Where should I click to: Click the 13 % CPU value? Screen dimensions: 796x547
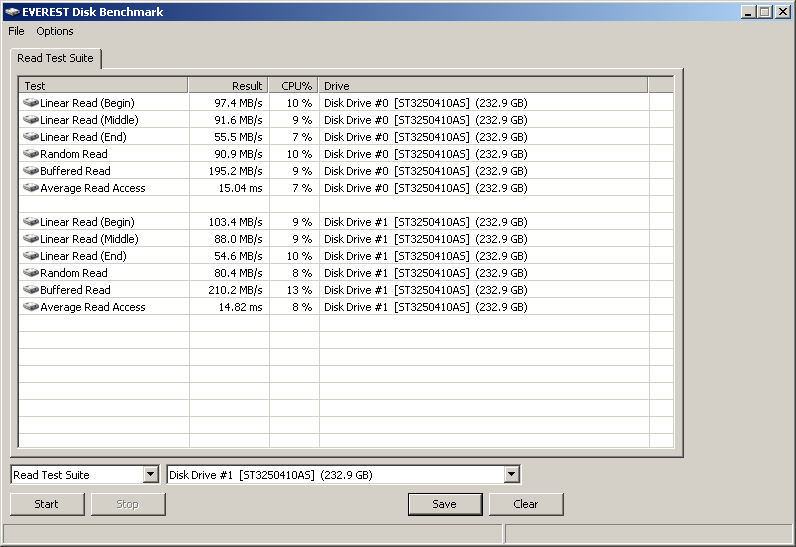click(x=300, y=290)
